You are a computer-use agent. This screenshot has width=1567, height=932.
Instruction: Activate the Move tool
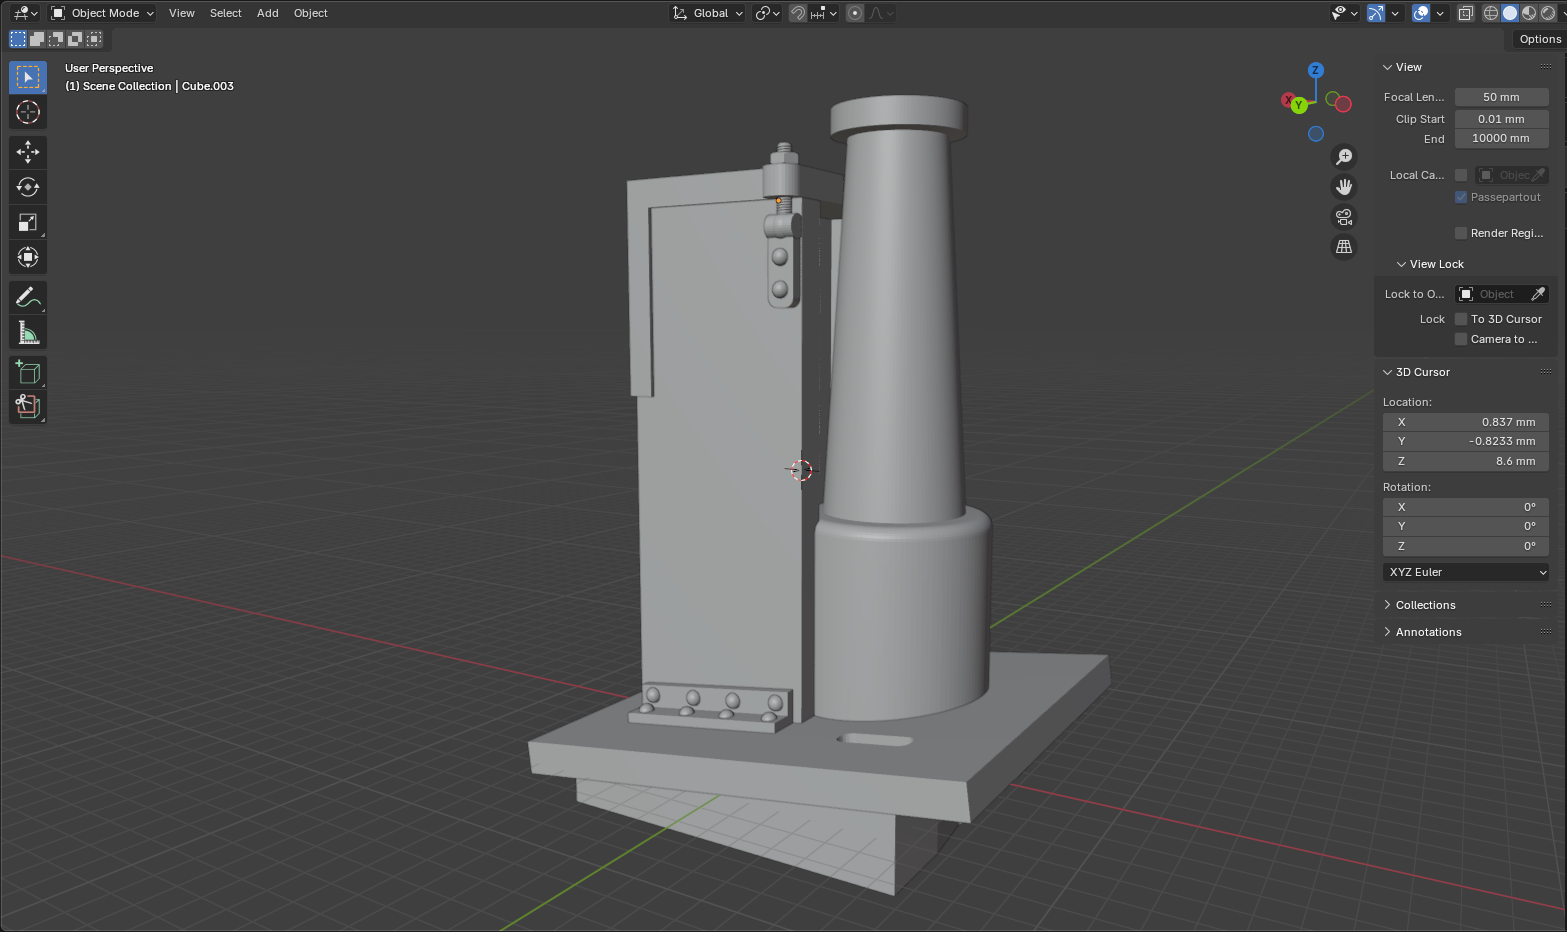[x=28, y=152]
